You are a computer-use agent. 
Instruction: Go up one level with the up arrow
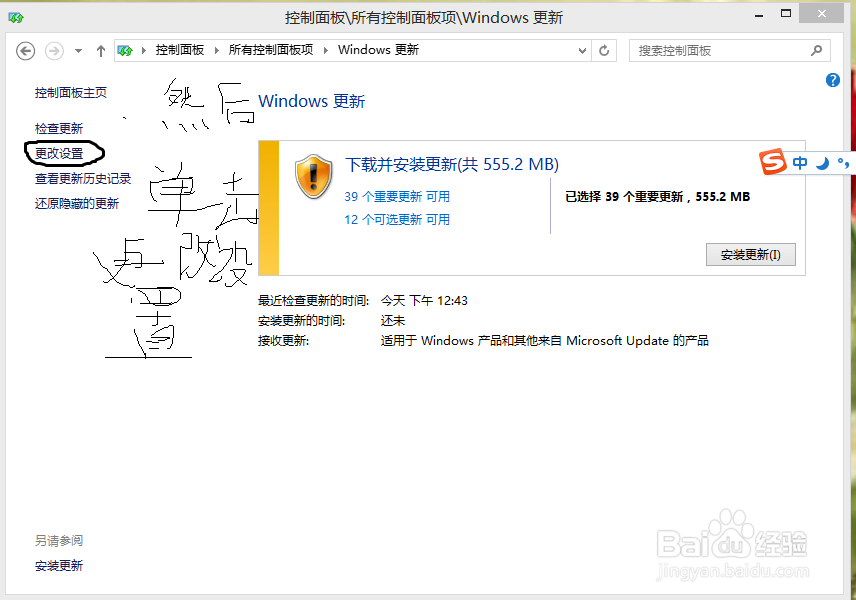(x=100, y=51)
